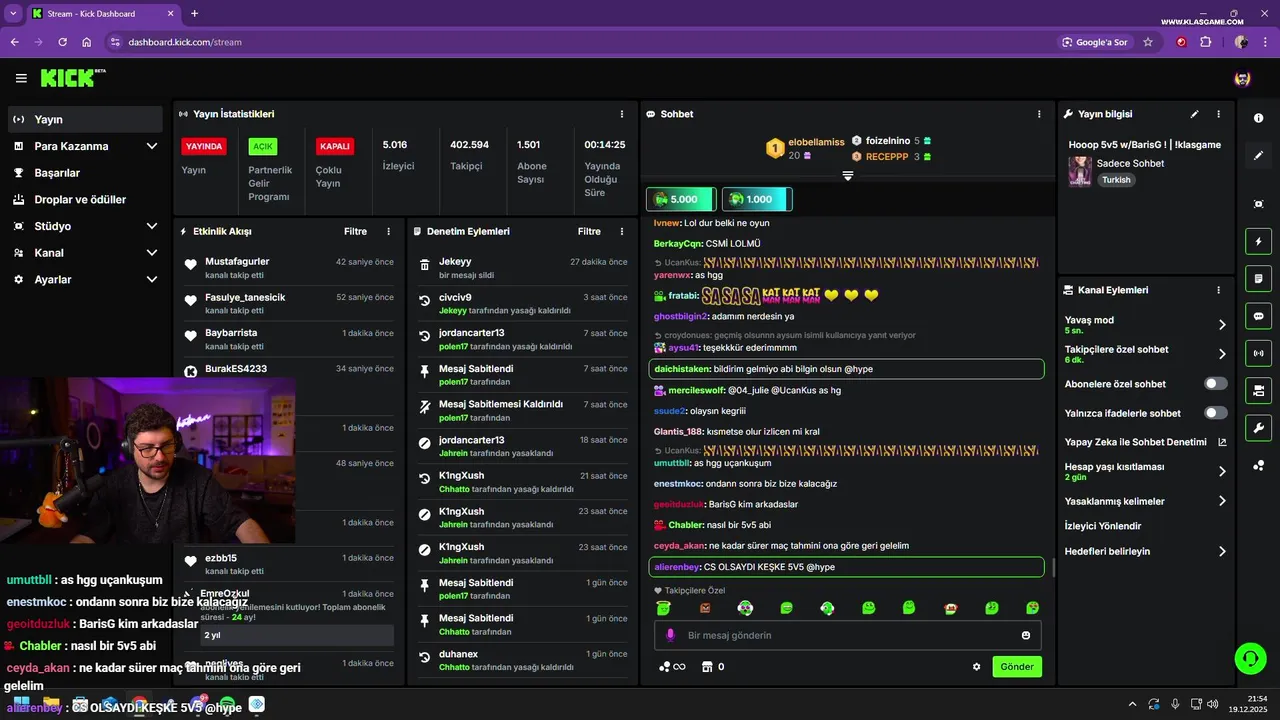Toggle the chat bubble panel icon in the right rail
Screen dimensions: 1280x720
(x=1258, y=316)
